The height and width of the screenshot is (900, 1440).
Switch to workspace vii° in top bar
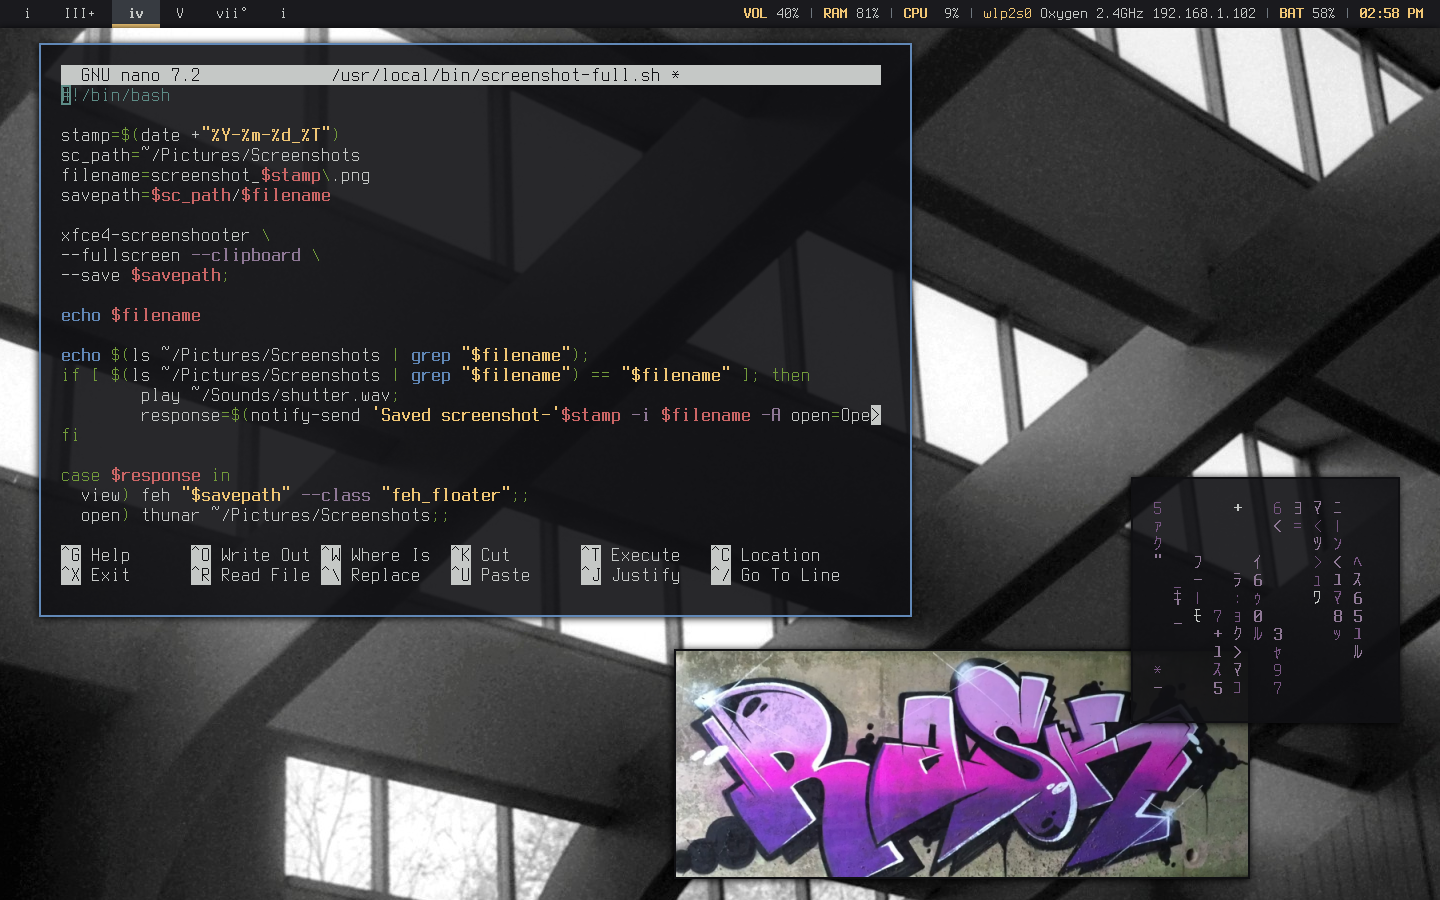click(231, 13)
